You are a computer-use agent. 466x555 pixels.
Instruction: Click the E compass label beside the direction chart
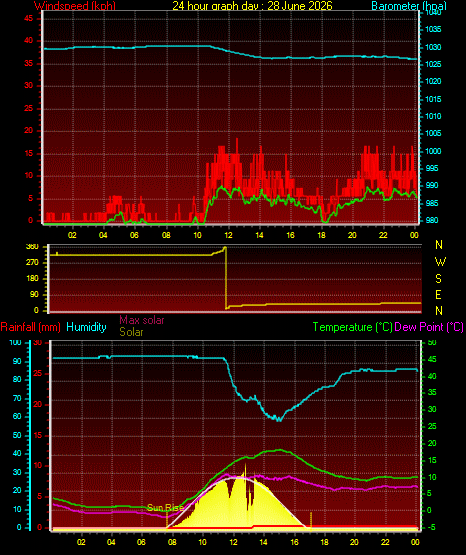(439, 294)
